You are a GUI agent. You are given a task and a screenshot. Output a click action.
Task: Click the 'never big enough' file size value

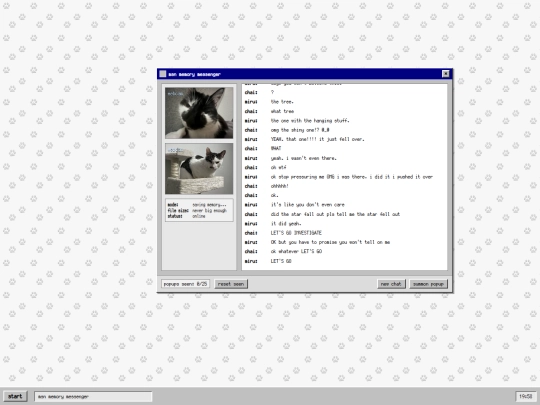(209, 210)
